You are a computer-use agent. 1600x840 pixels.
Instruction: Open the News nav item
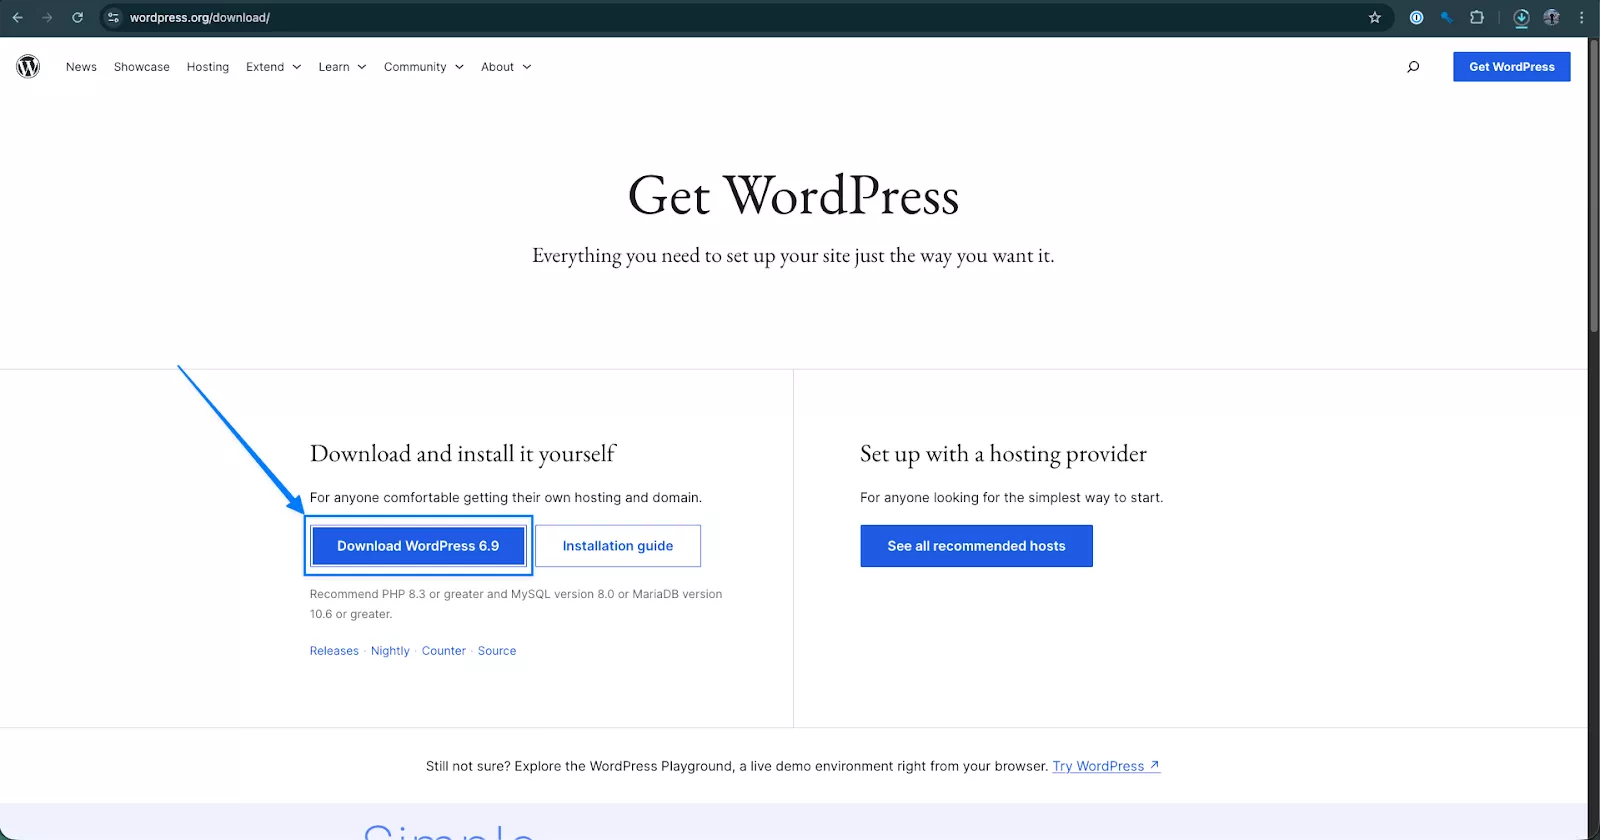81,67
